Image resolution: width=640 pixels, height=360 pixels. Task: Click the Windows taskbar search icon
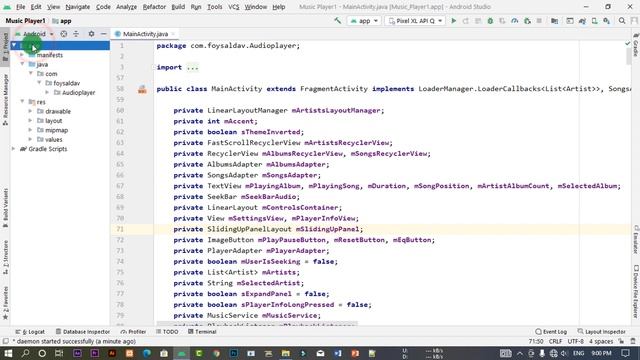(x=25, y=353)
